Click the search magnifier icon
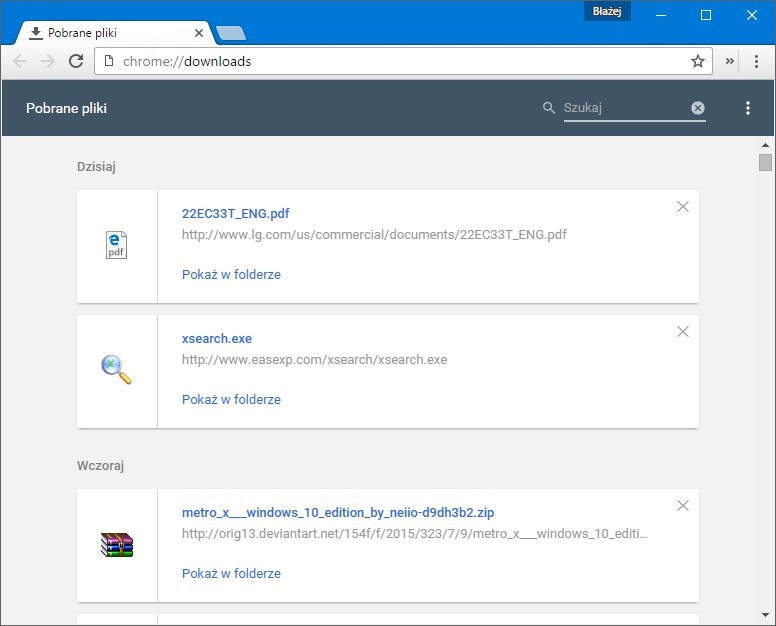The image size is (776, 626). coord(548,107)
